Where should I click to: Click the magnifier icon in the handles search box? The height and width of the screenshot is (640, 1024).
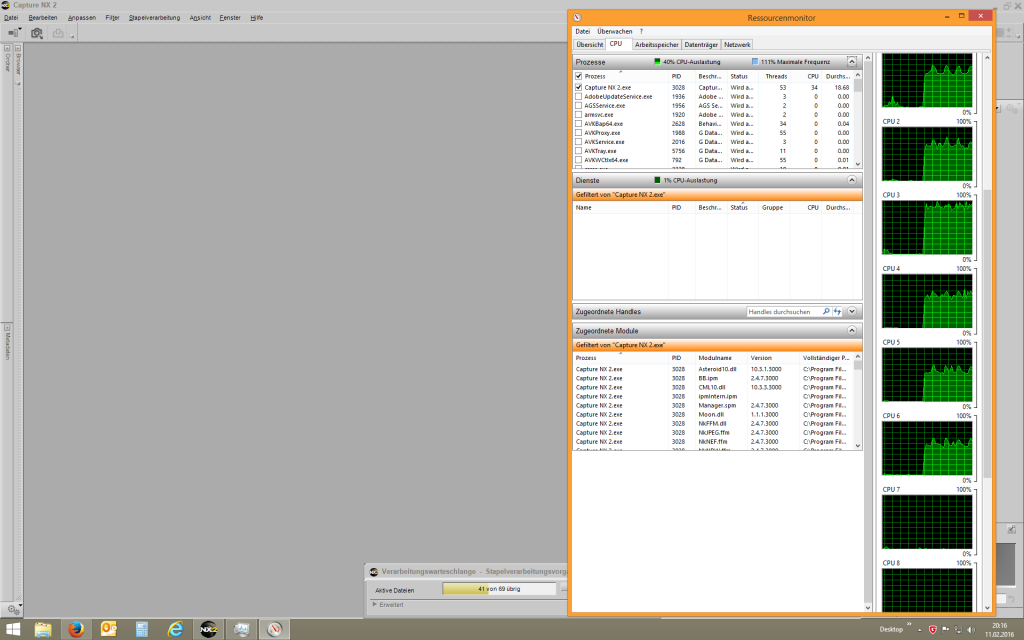(x=826, y=312)
